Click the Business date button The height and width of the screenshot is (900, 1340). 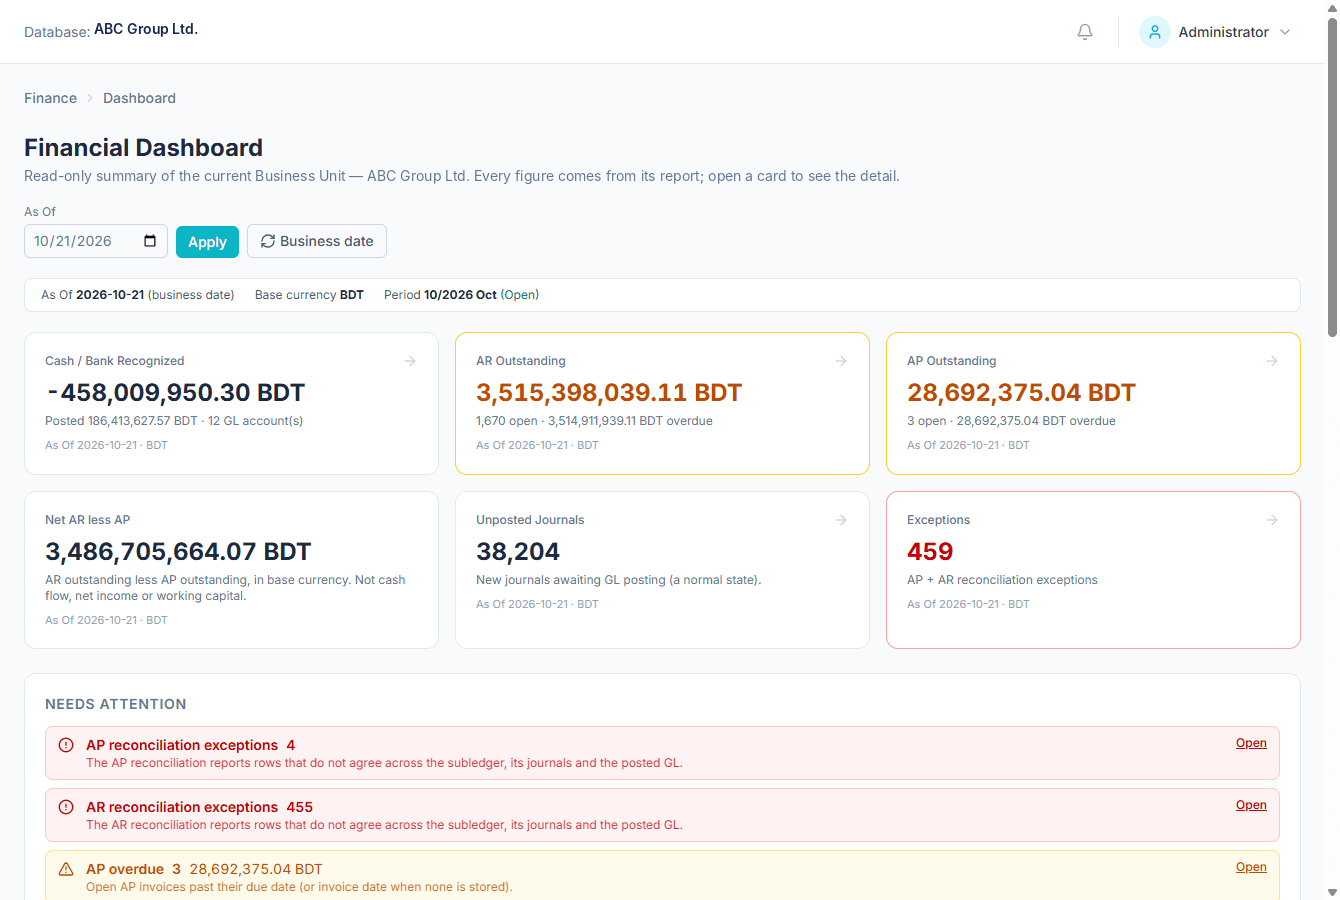point(317,241)
